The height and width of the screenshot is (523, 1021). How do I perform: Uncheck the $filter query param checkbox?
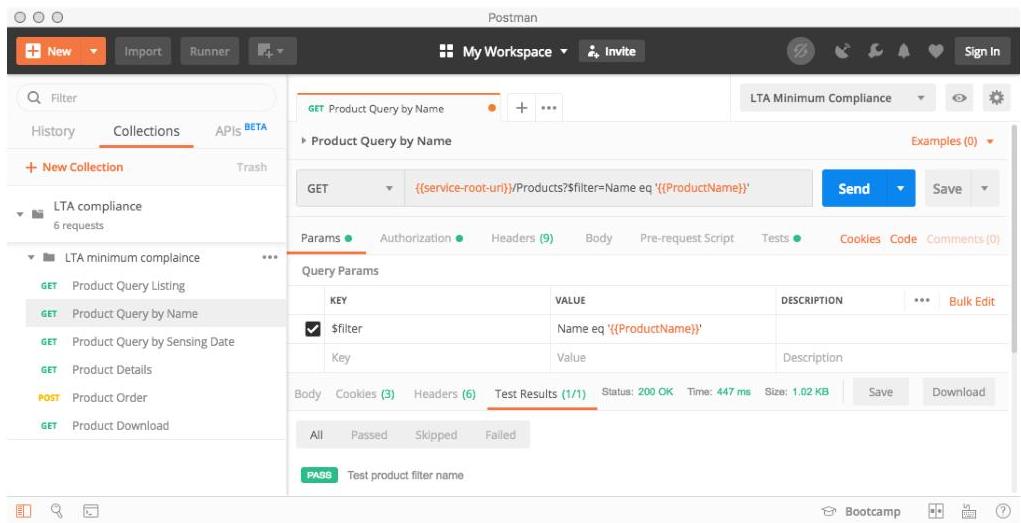point(313,330)
